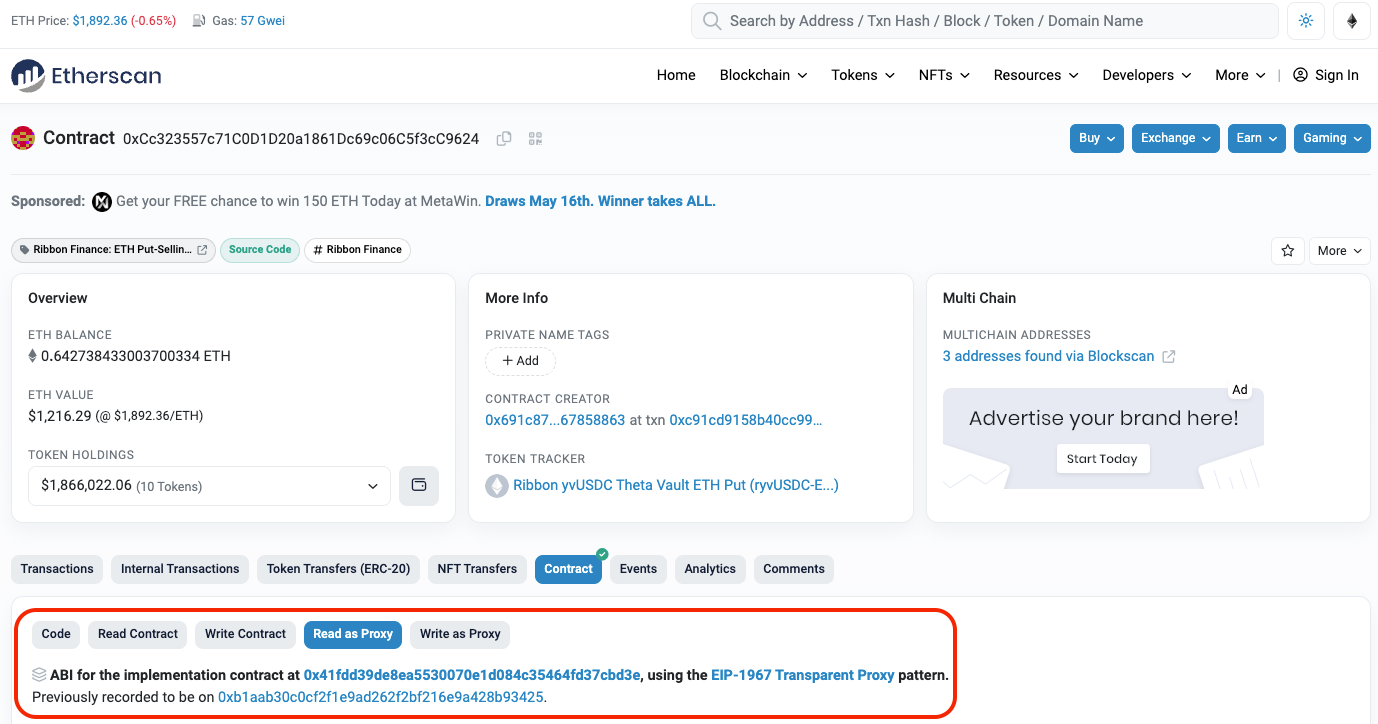Click the ETH price $1,892.36 link
Screen dimensions: 1378x724
tap(100, 21)
